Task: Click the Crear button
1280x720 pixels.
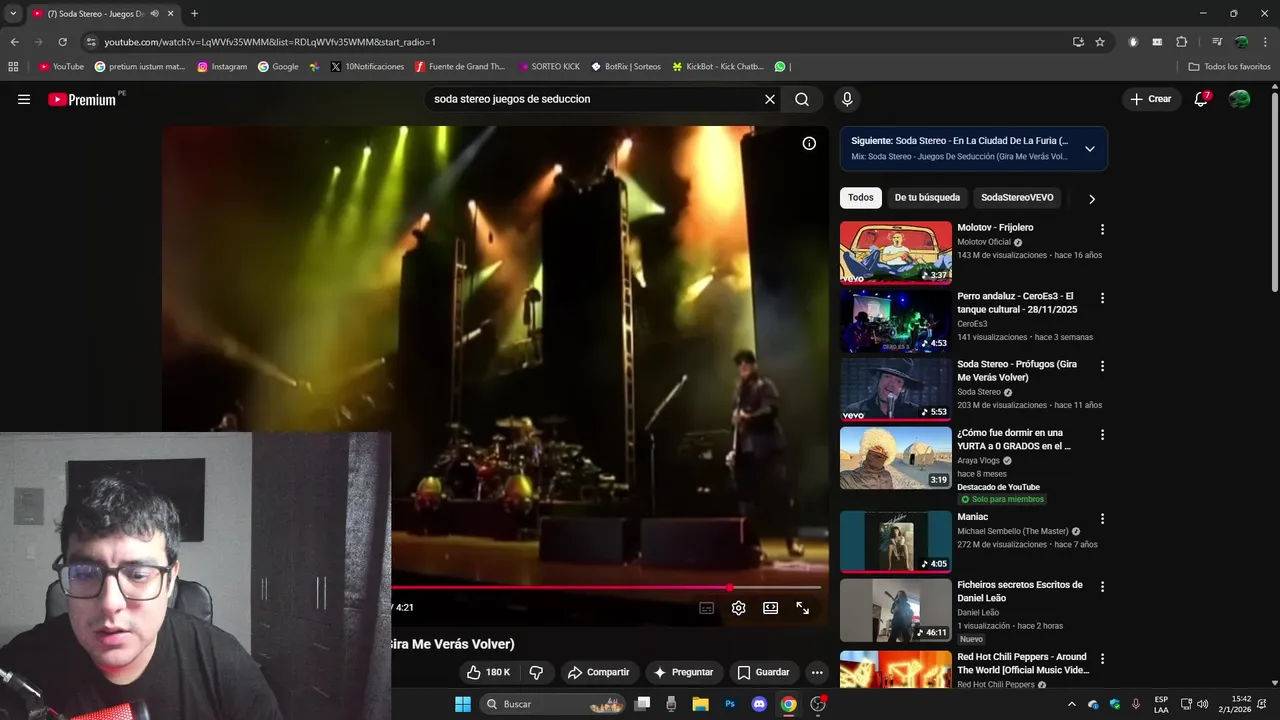Action: coord(1150,99)
